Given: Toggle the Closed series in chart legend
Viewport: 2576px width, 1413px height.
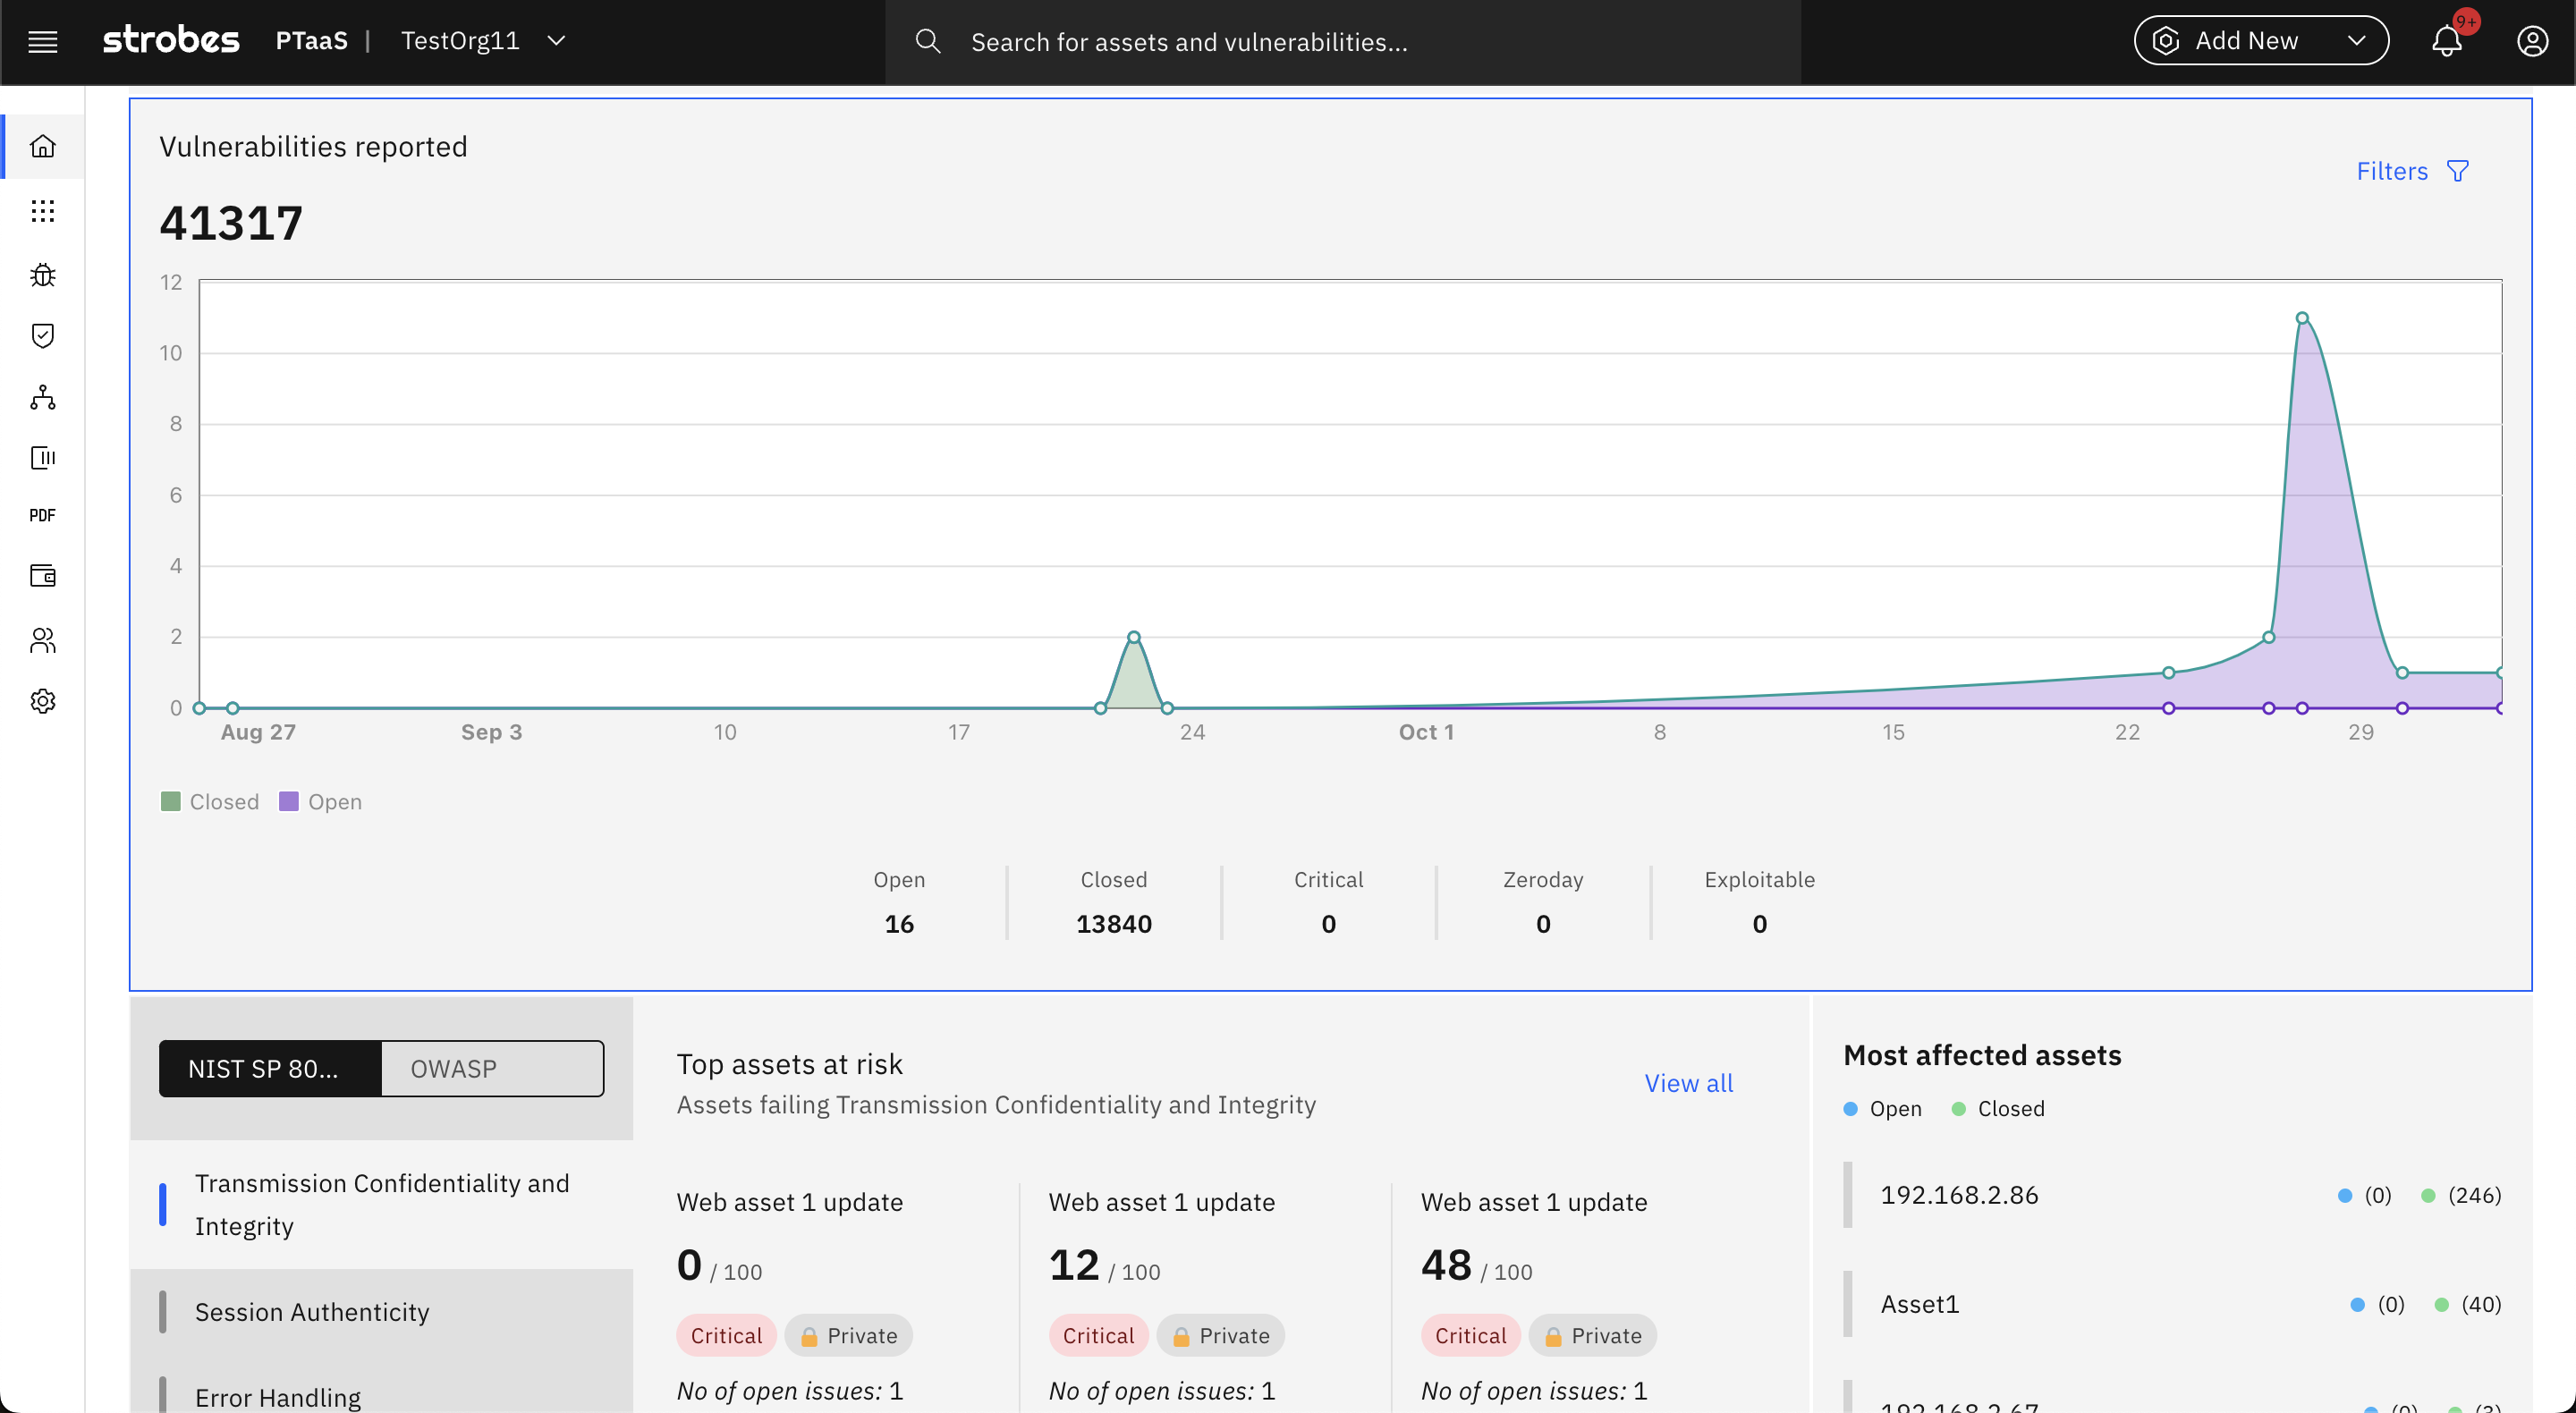Looking at the screenshot, I should [x=210, y=801].
